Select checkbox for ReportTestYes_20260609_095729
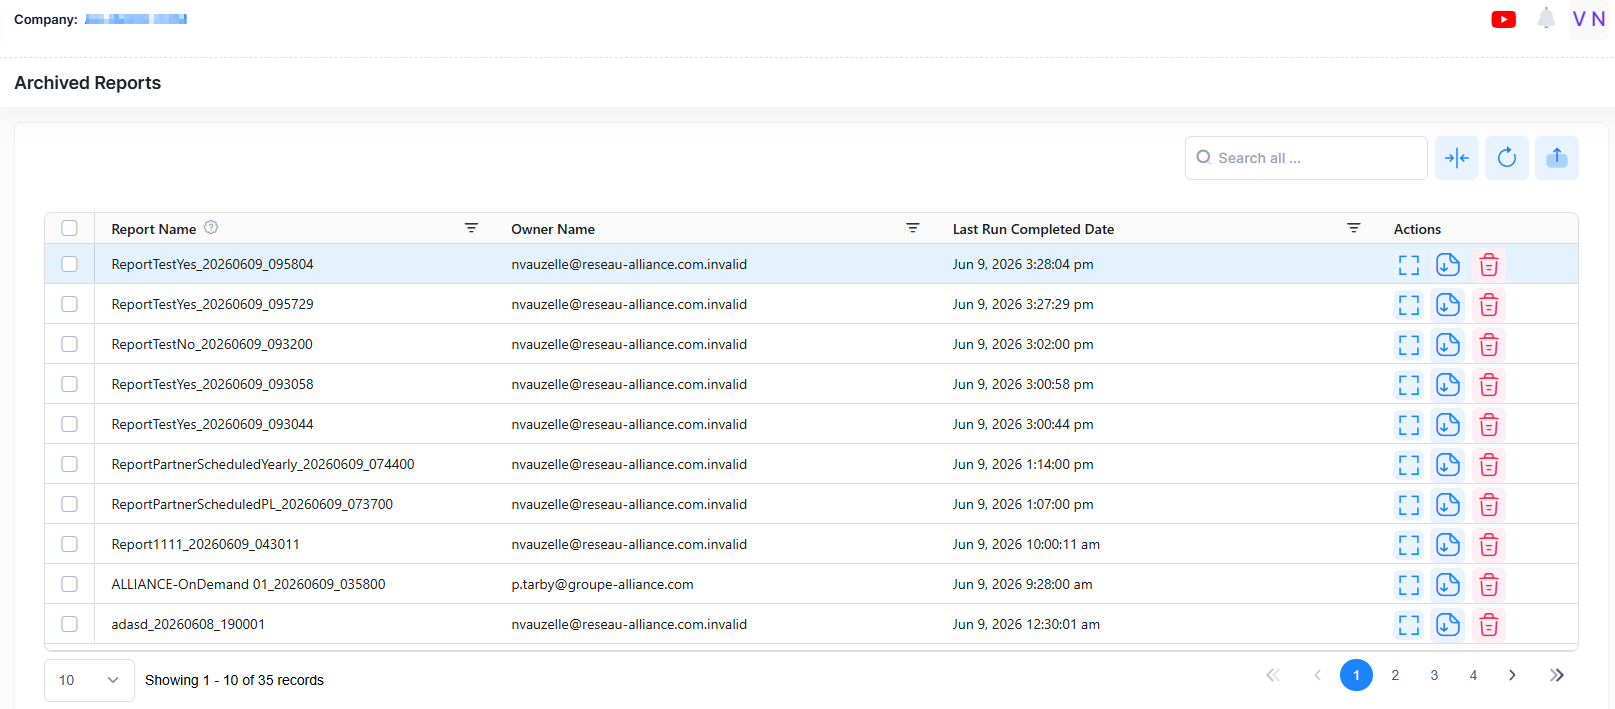 pos(69,304)
